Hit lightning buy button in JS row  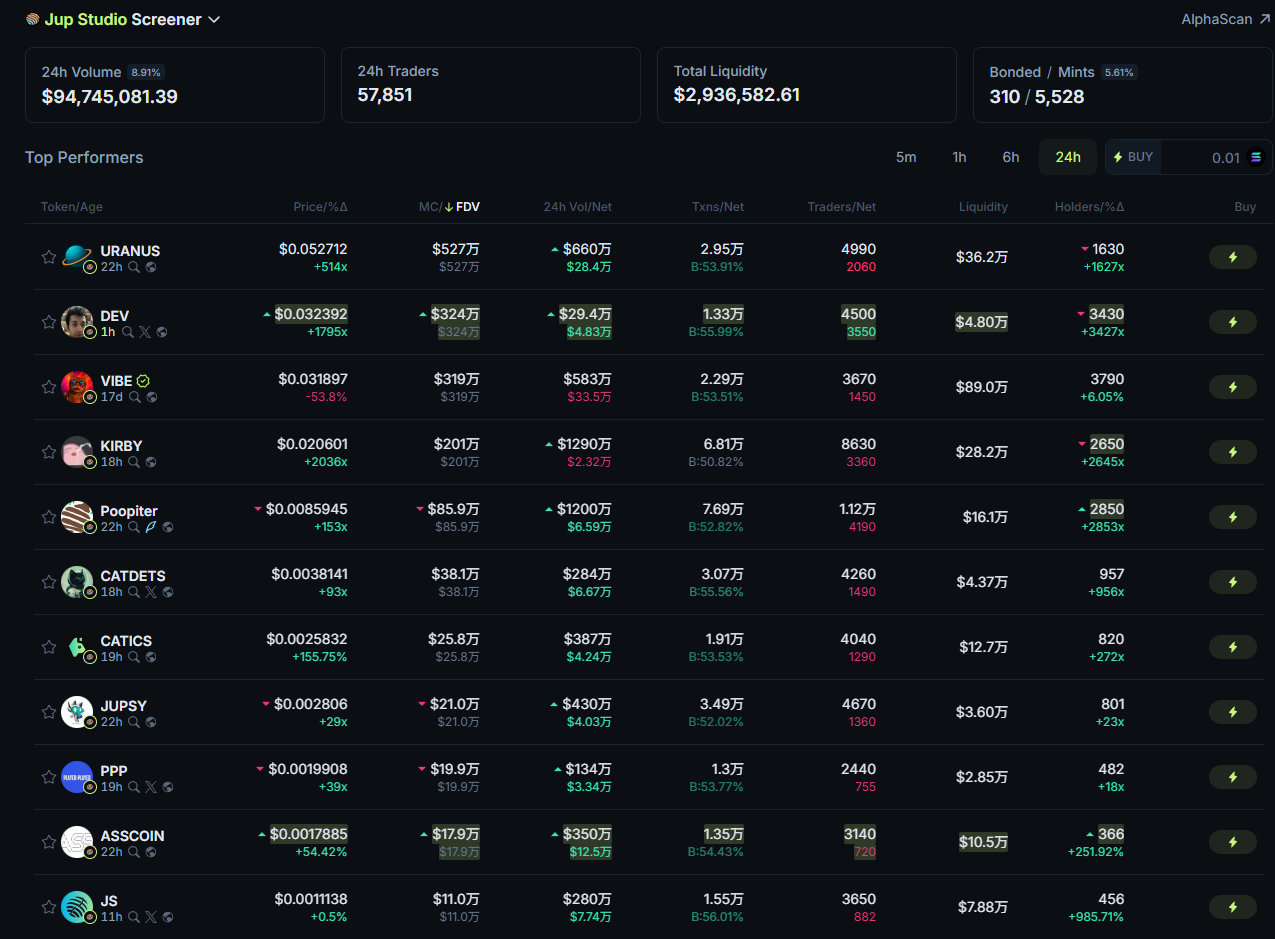pos(1232,907)
